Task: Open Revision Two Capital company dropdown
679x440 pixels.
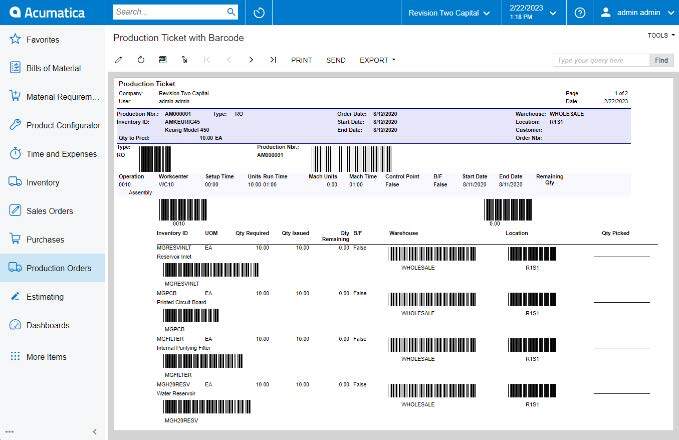Action: click(x=449, y=13)
